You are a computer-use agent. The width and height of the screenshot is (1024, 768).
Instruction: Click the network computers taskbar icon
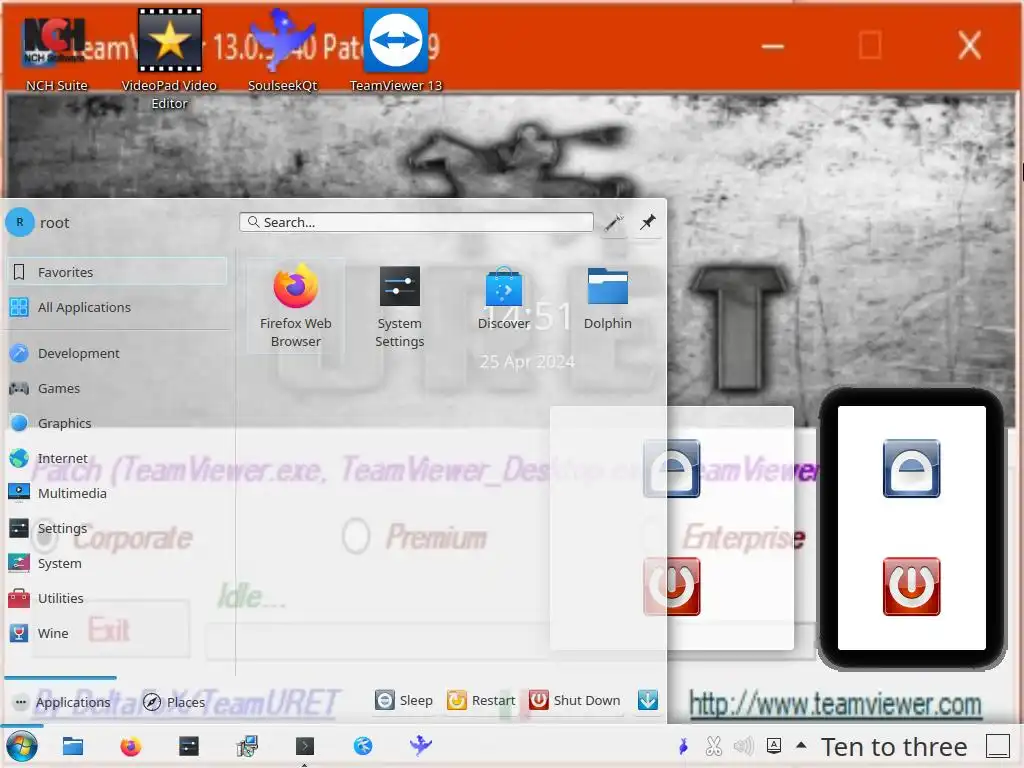[247, 746]
